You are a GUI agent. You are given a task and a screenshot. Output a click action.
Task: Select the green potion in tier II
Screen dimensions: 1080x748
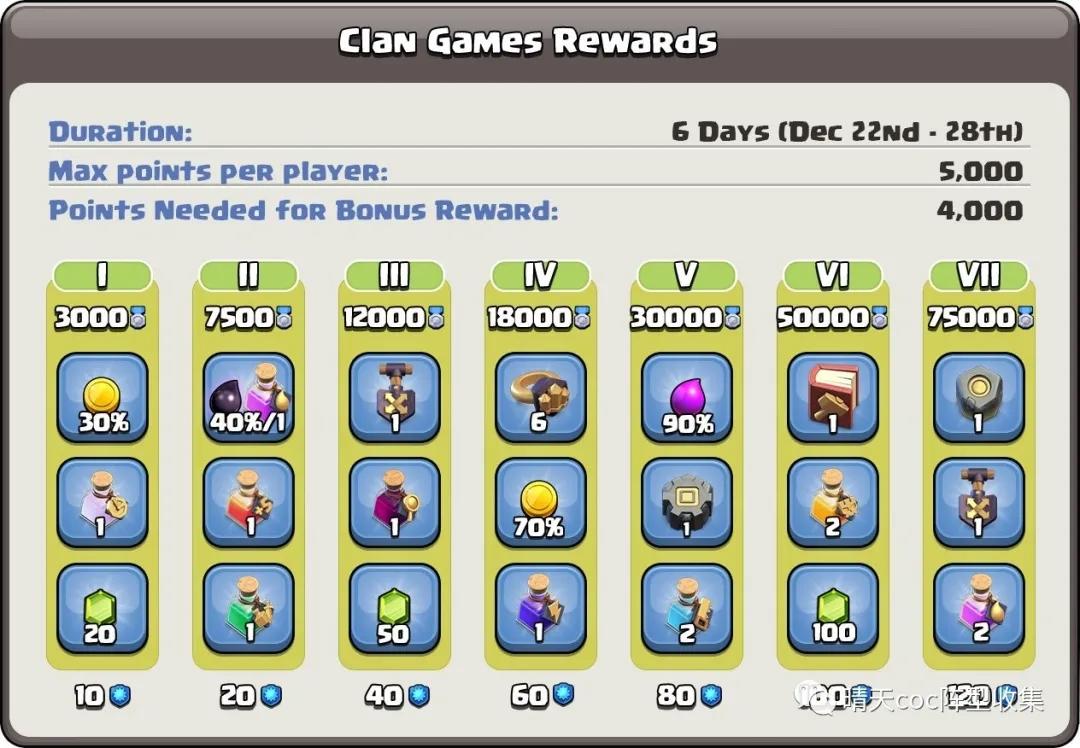(x=249, y=608)
